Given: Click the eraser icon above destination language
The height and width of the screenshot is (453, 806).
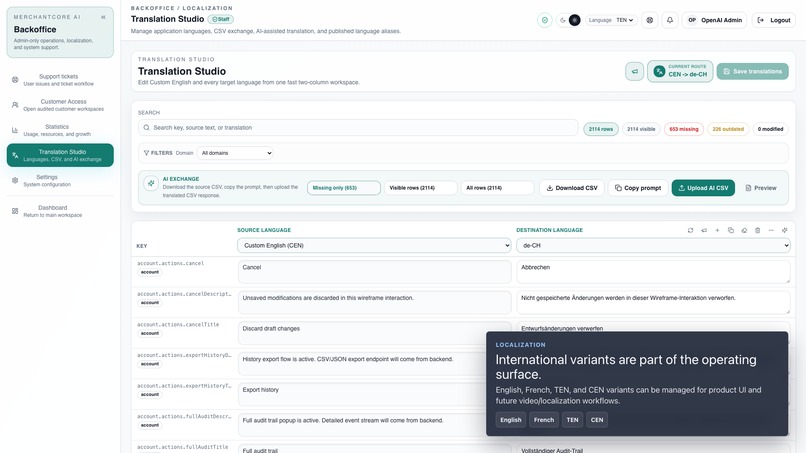Looking at the screenshot, I should tap(744, 230).
